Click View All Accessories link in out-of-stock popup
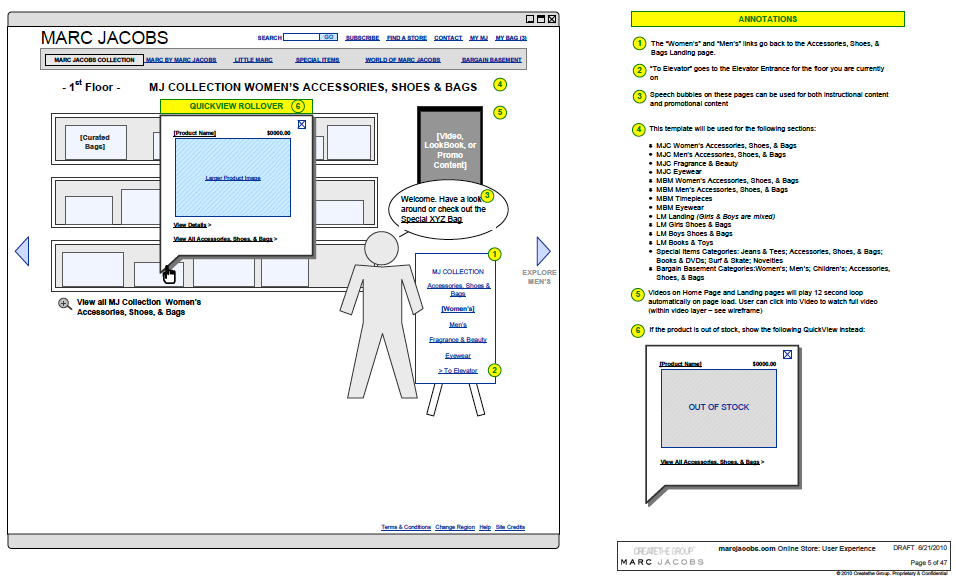 (x=712, y=462)
